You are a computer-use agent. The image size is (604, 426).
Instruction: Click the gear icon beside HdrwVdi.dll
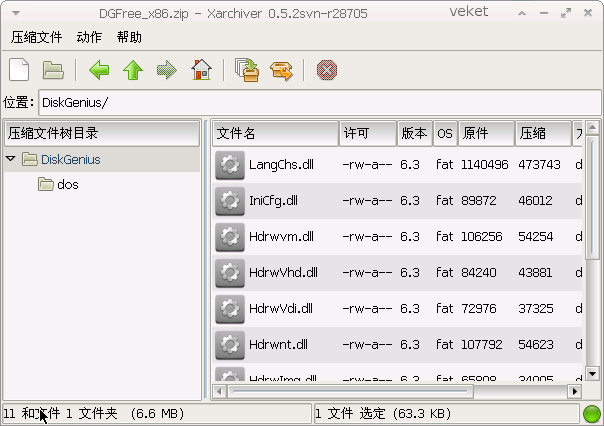[x=230, y=309]
